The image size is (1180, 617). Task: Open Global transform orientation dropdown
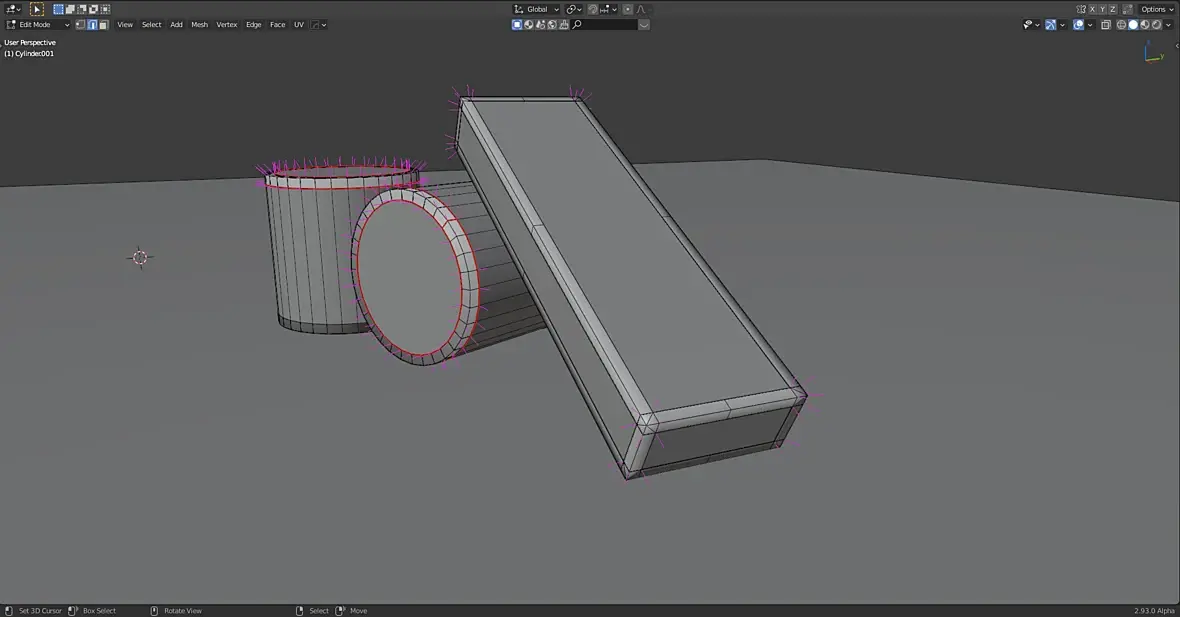(536, 9)
